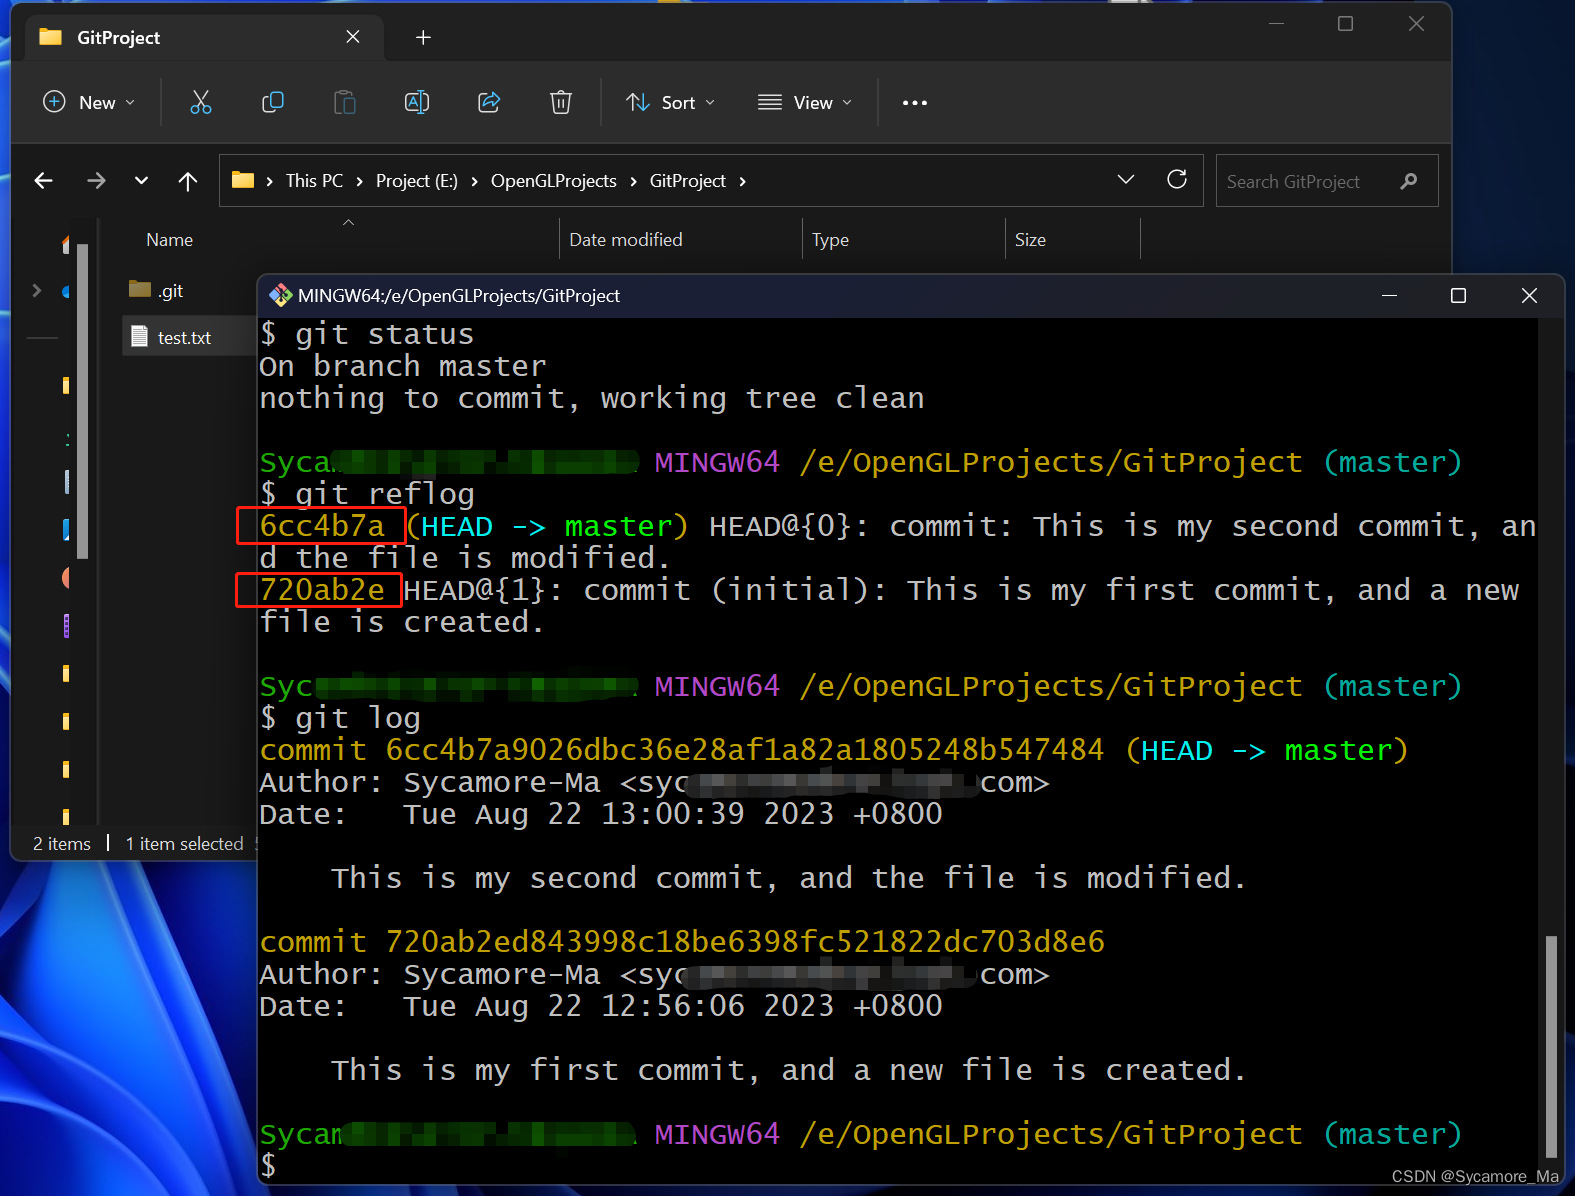Click the '2 items' status bar text

coord(62,843)
